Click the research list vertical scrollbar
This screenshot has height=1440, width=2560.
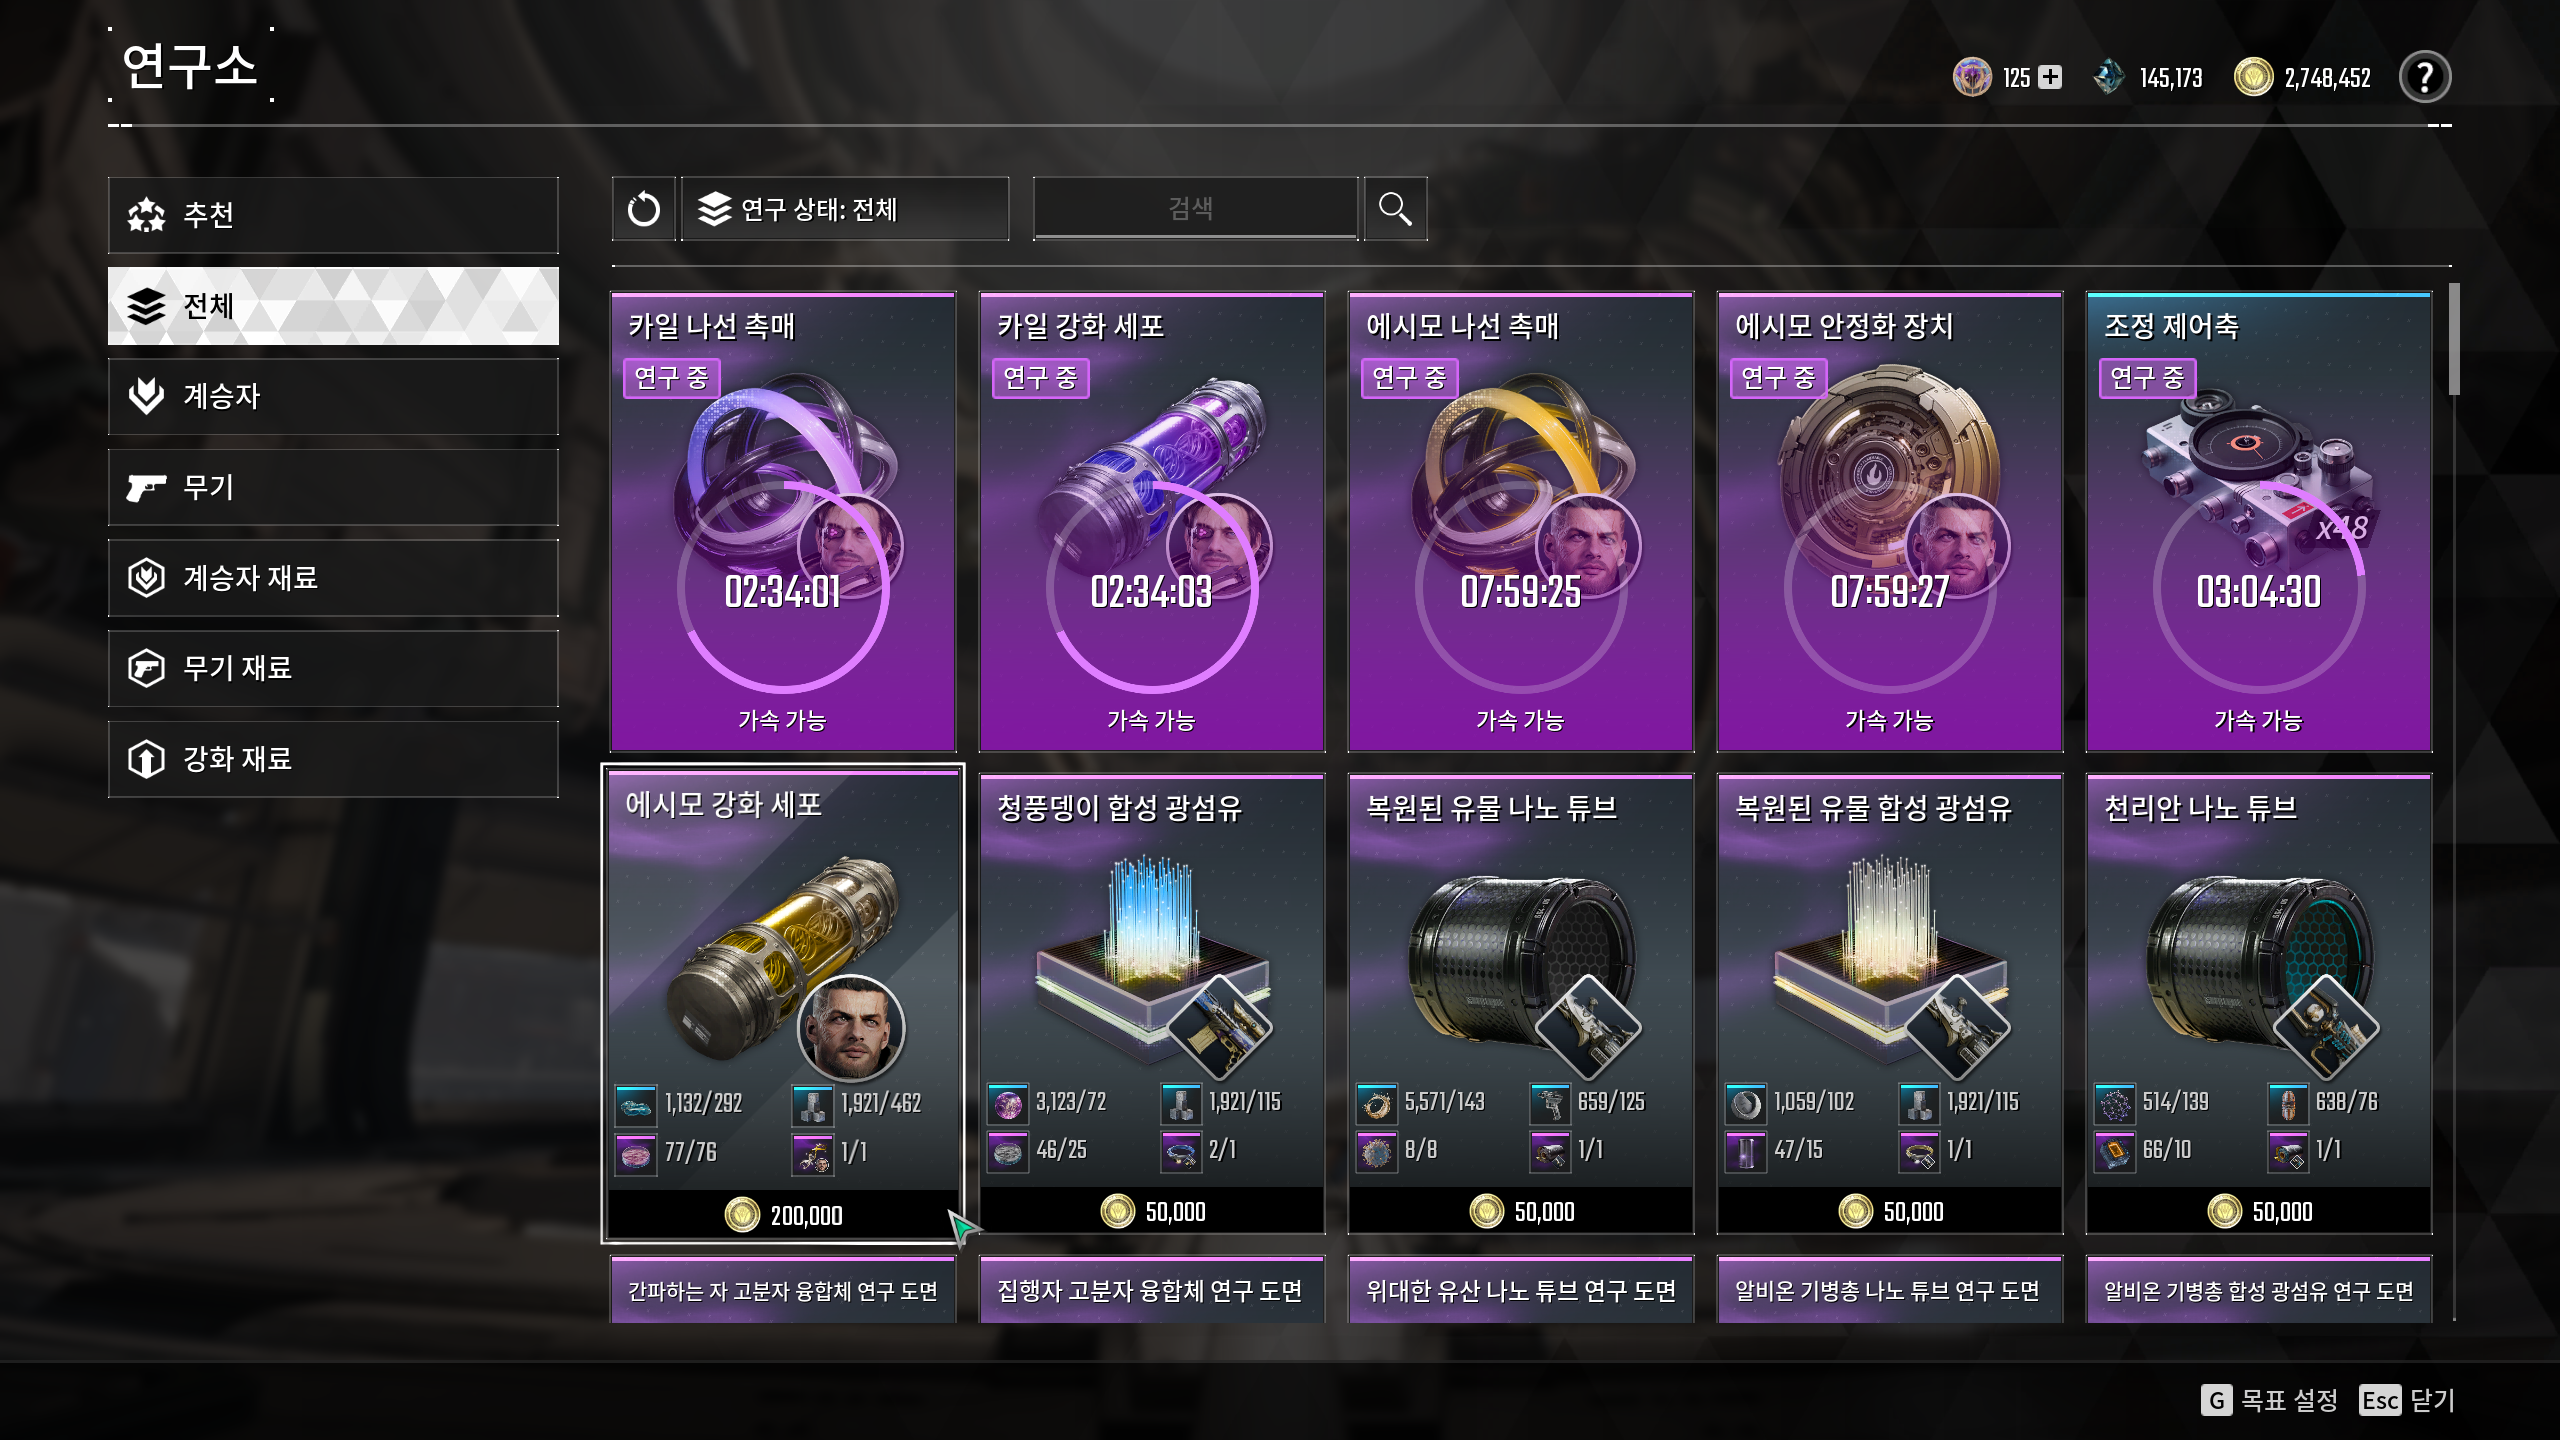tap(2454, 340)
